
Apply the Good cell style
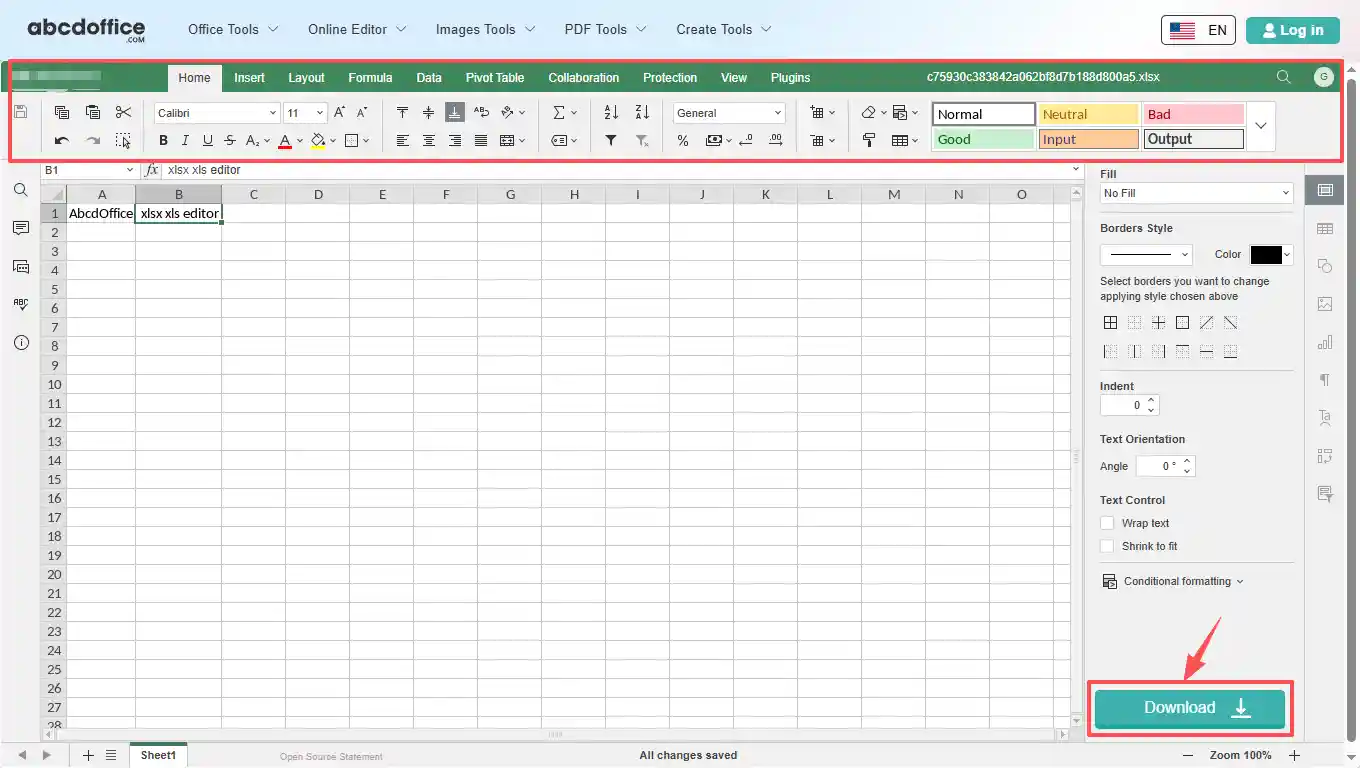(984, 139)
